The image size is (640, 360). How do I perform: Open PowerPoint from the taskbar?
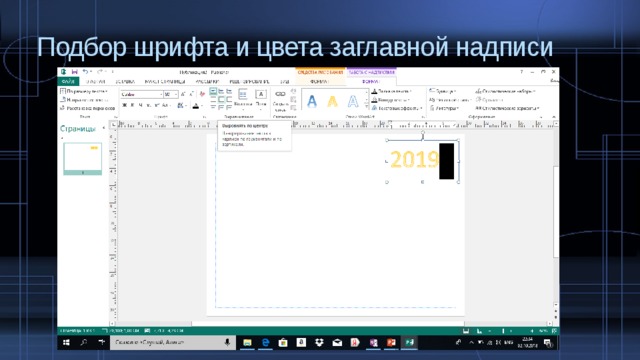tap(391, 342)
